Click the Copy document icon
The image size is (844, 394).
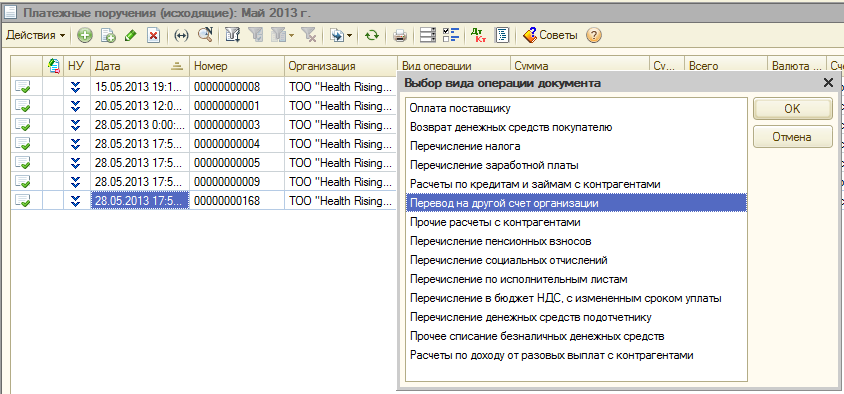tap(108, 36)
